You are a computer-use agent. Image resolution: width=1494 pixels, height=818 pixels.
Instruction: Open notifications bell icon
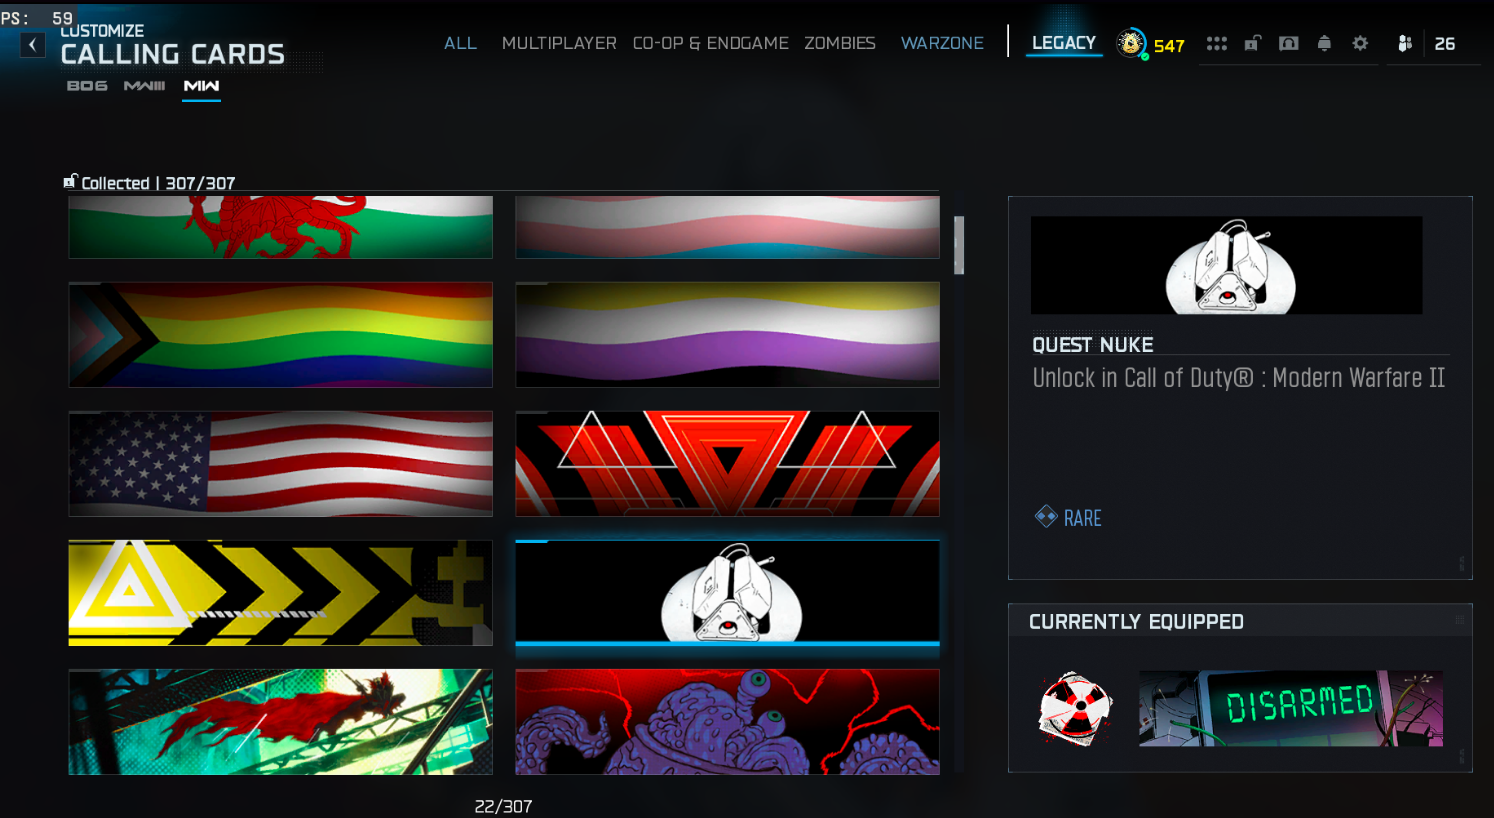pos(1324,43)
